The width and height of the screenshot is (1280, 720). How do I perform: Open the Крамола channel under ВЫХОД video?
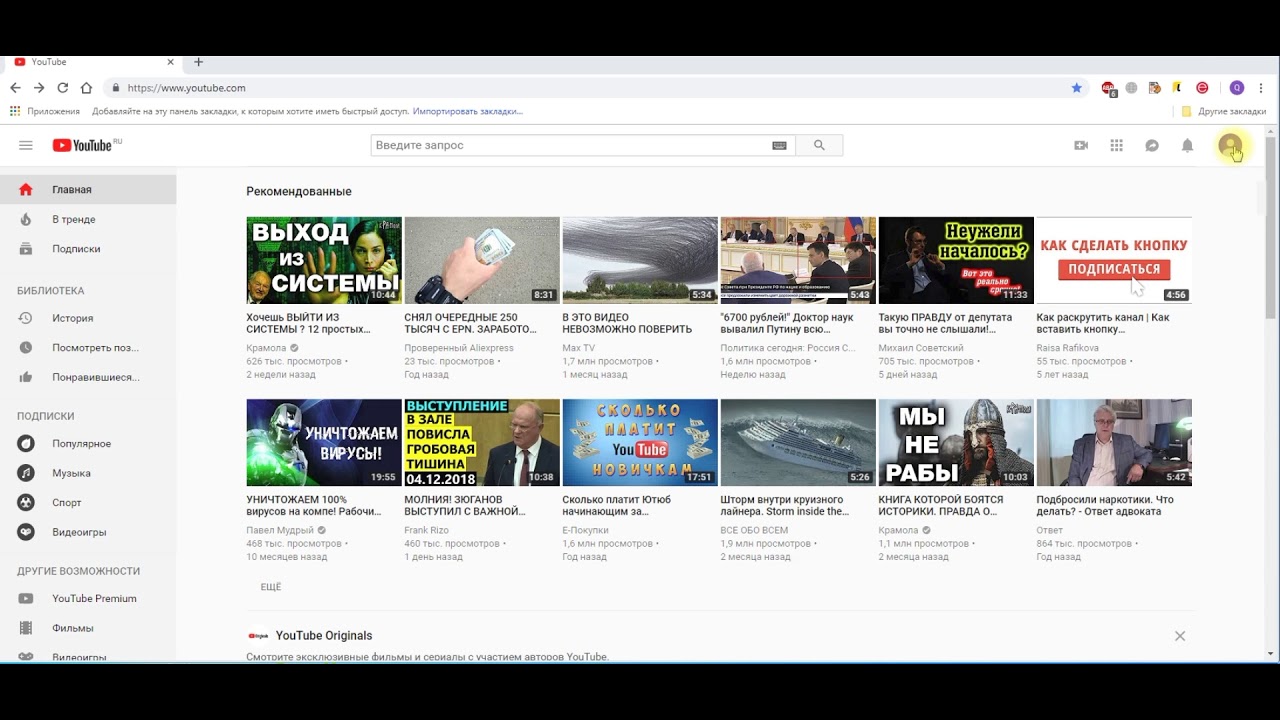(x=266, y=348)
